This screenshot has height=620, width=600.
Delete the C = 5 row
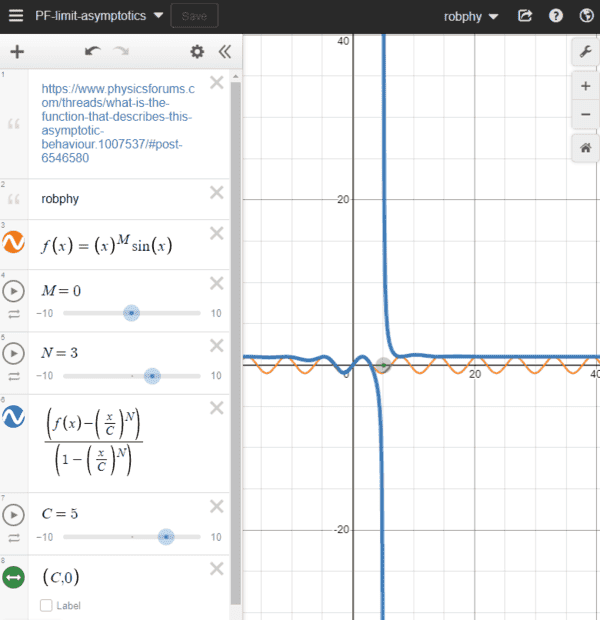(x=217, y=507)
